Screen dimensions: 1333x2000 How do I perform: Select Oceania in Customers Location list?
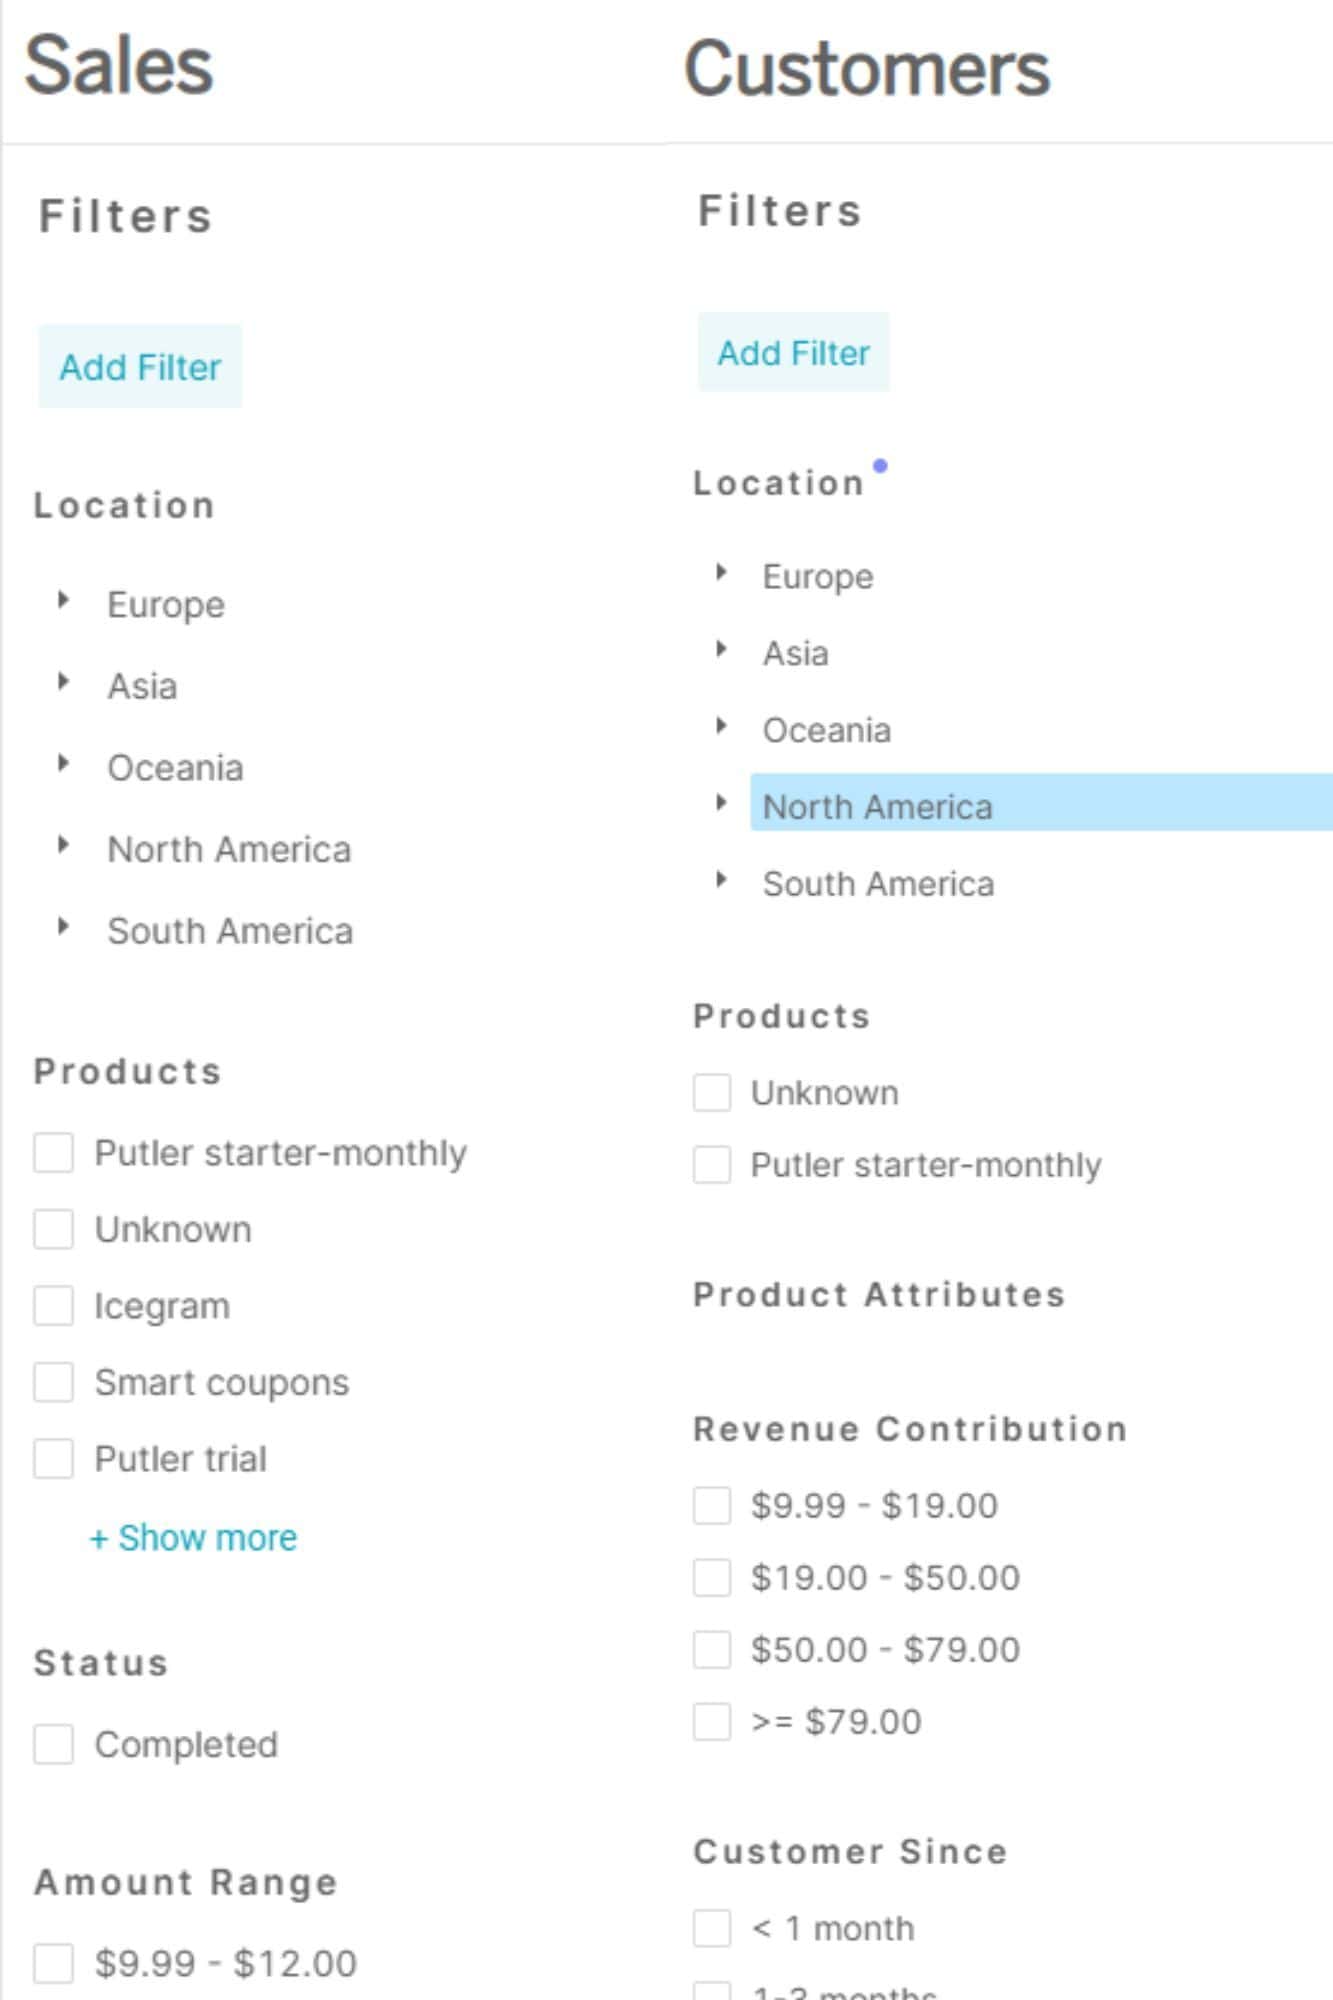pos(826,731)
